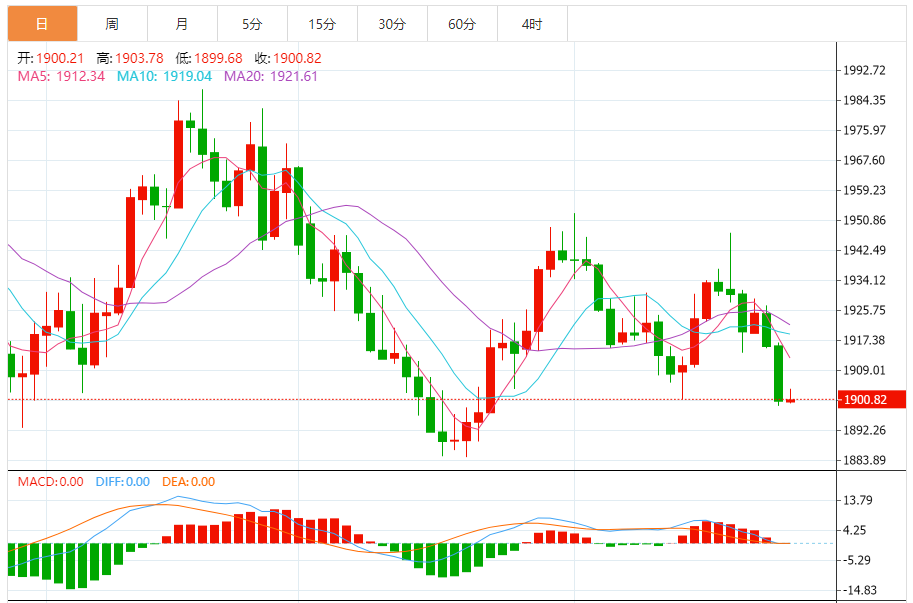
Task: Click the 收:1900.82 close price value
Action: [x=288, y=58]
